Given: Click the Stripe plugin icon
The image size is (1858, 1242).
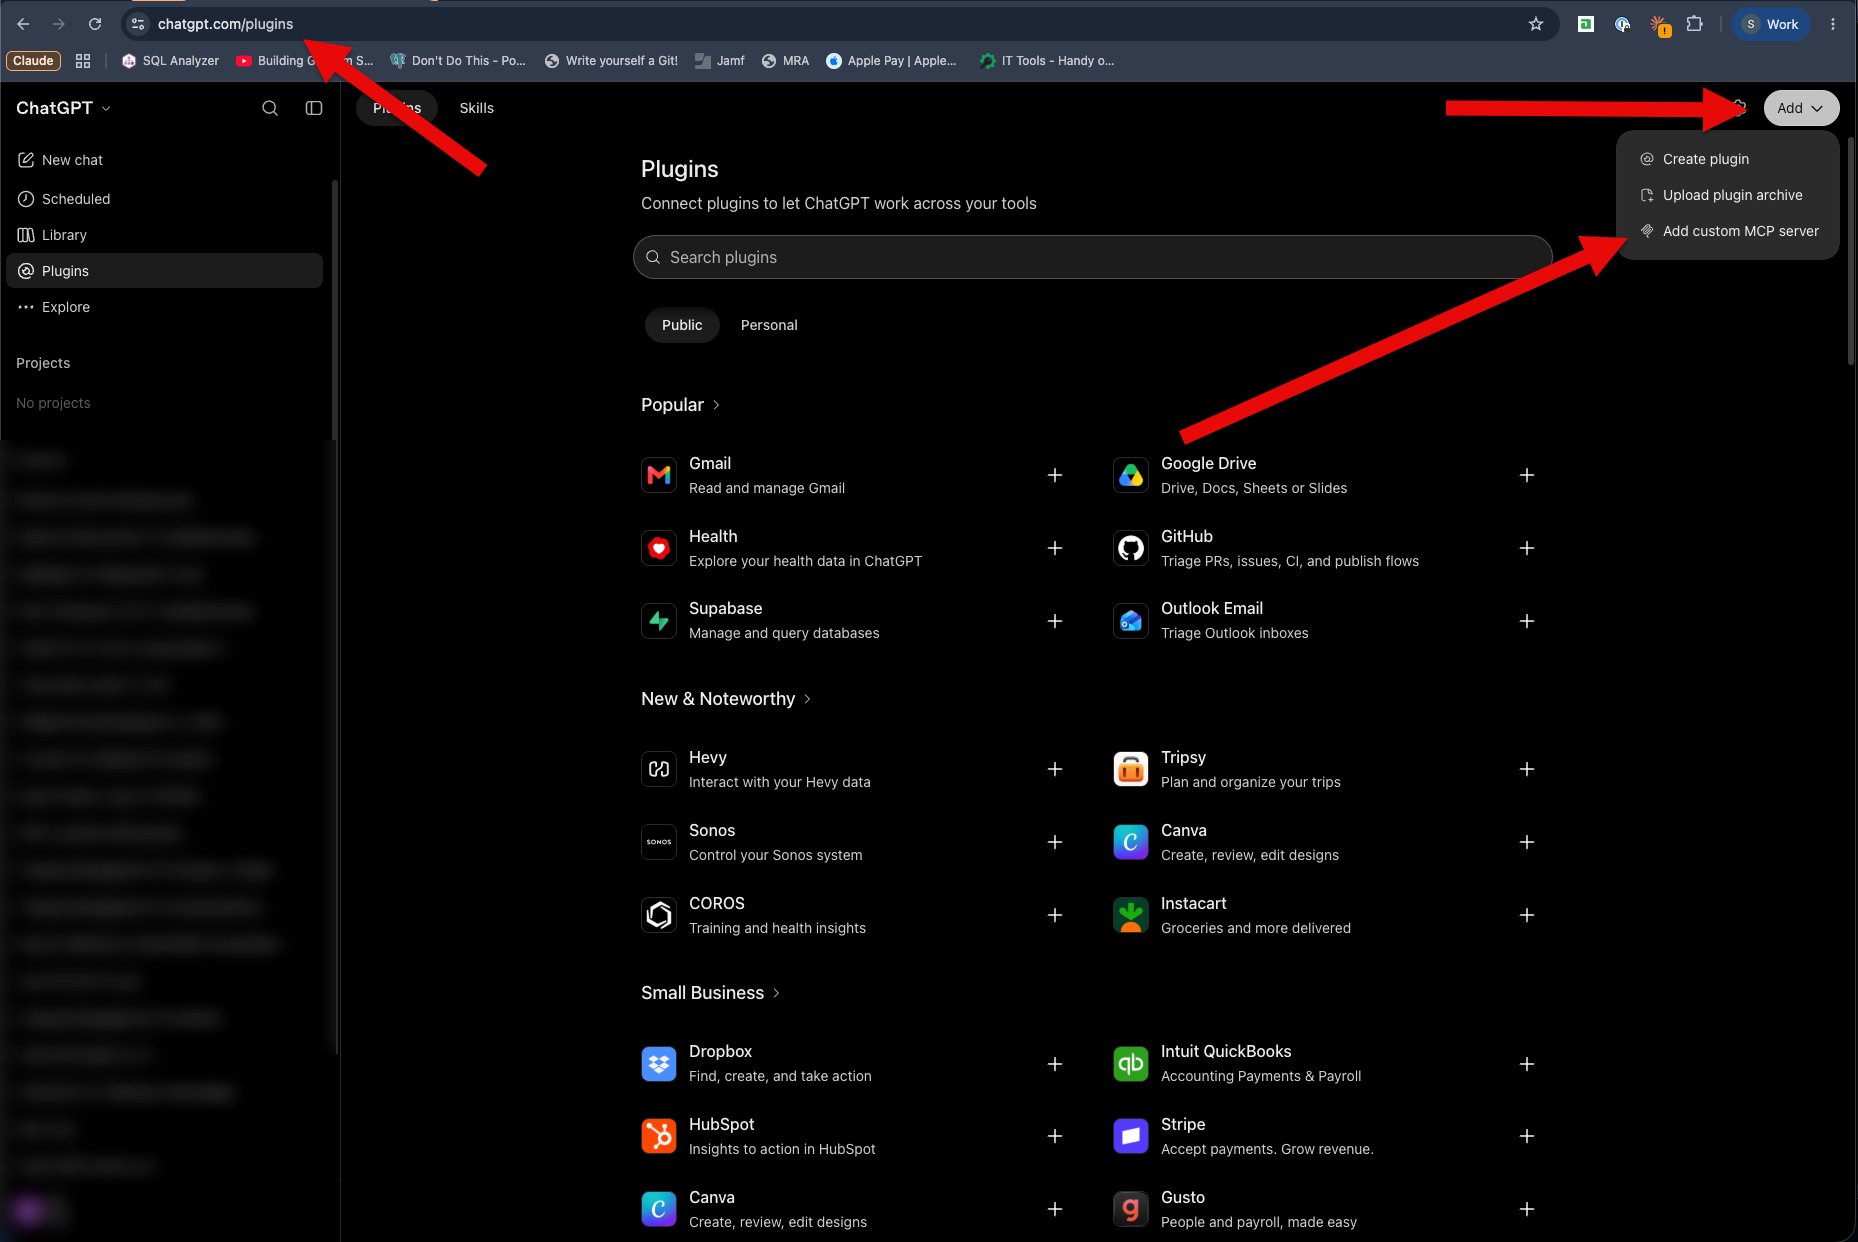Looking at the screenshot, I should pos(1131,1136).
